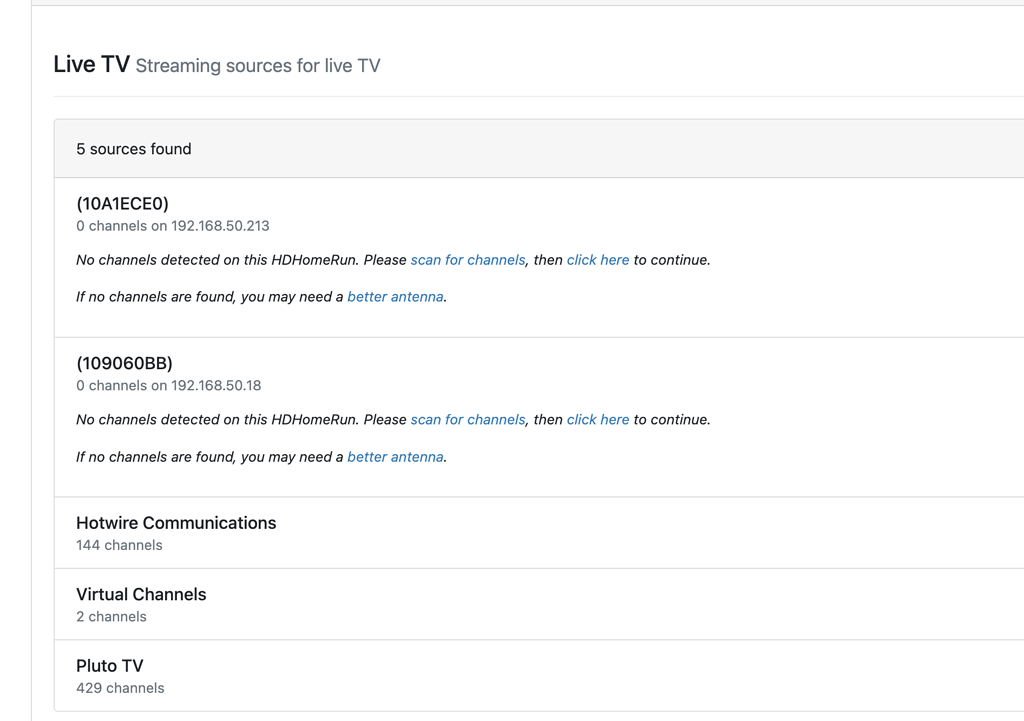Click the scan for channels link for 10A1ECE0

point(467,259)
